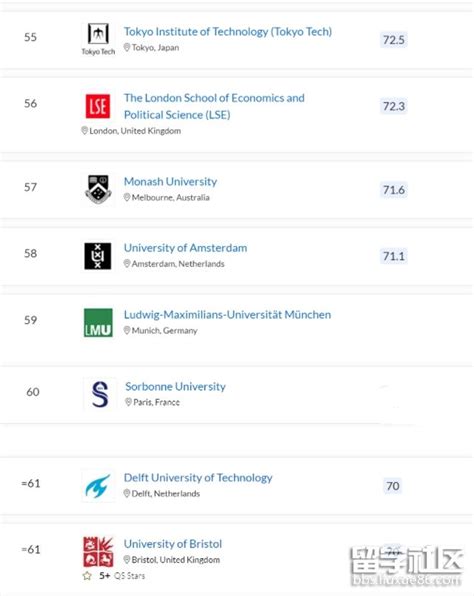Viewport: 474px width, 596px height.
Task: Open the Monash University link
Action: click(x=170, y=181)
